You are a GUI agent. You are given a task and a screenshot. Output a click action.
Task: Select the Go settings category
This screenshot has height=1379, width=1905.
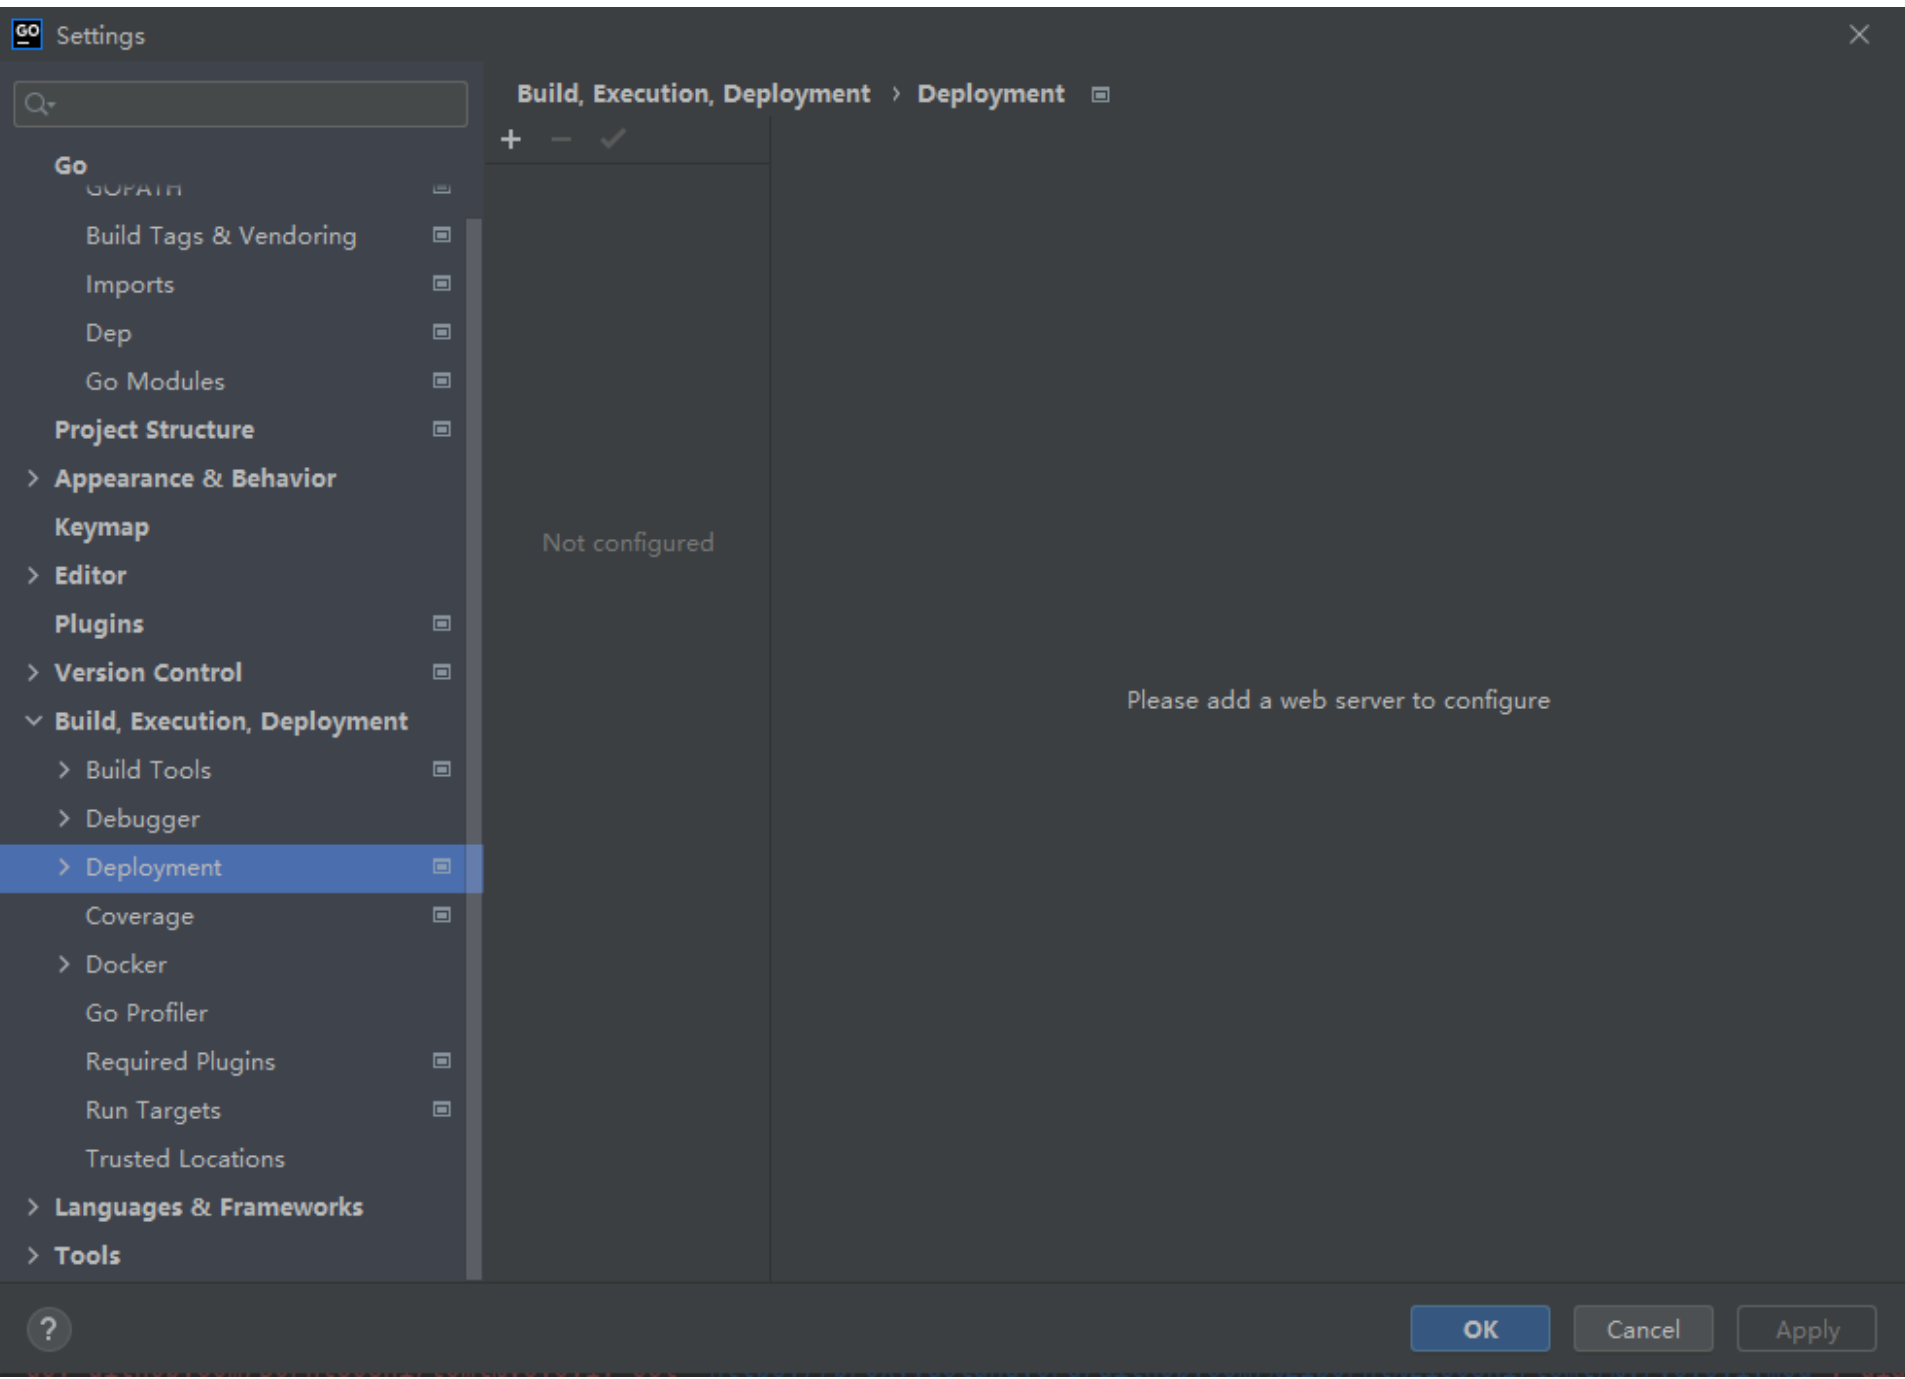tap(70, 165)
